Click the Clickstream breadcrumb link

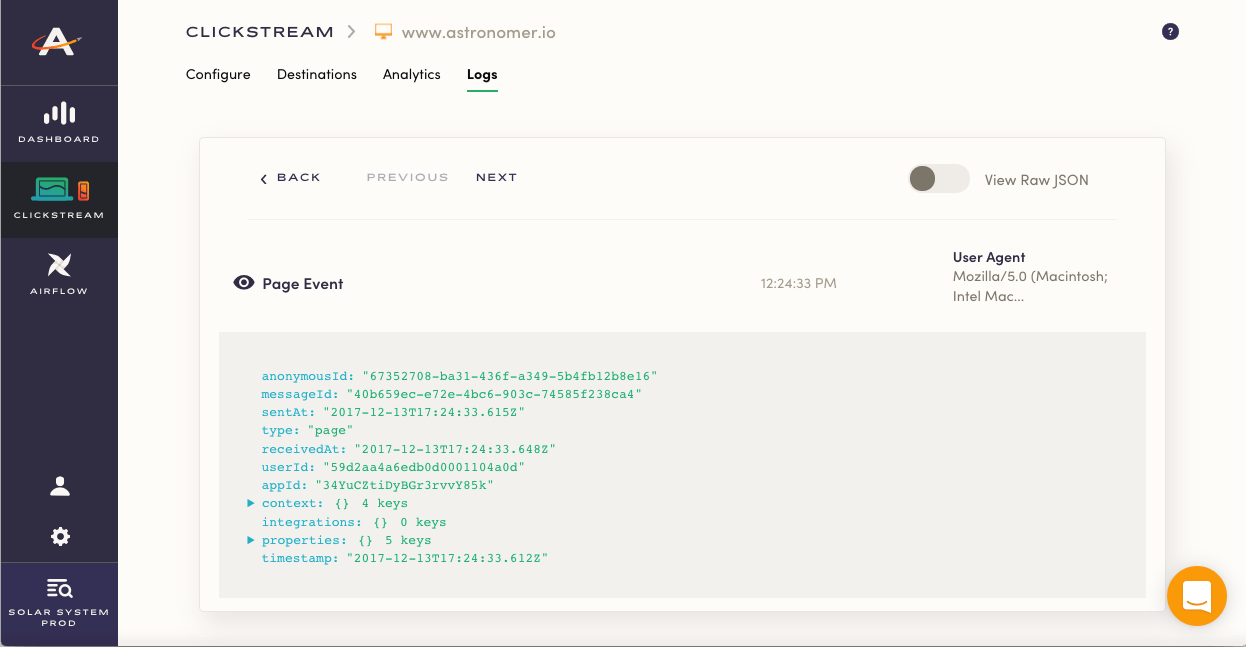click(x=259, y=32)
